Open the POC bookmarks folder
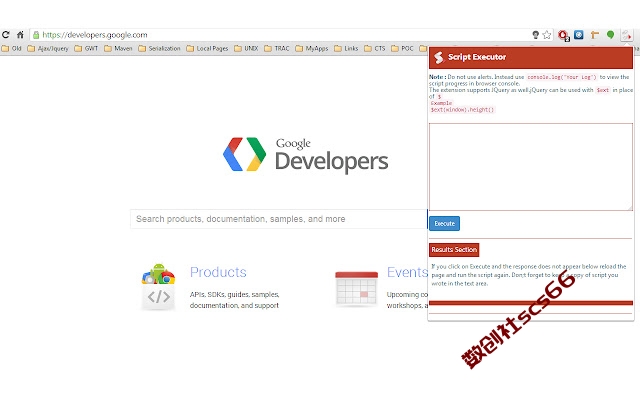This screenshot has width=640, height=400. pos(402,48)
